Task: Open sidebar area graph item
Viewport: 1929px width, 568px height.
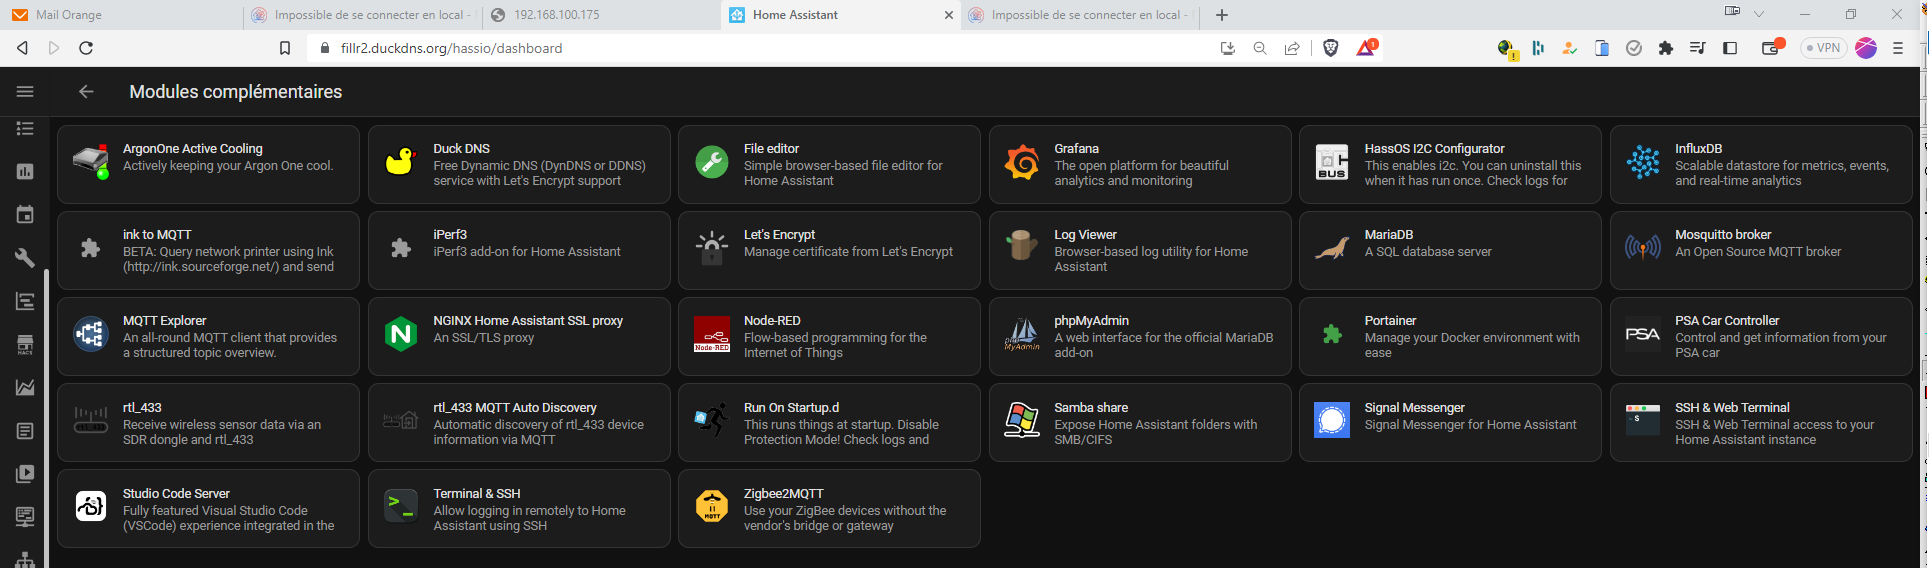Action: 25,387
